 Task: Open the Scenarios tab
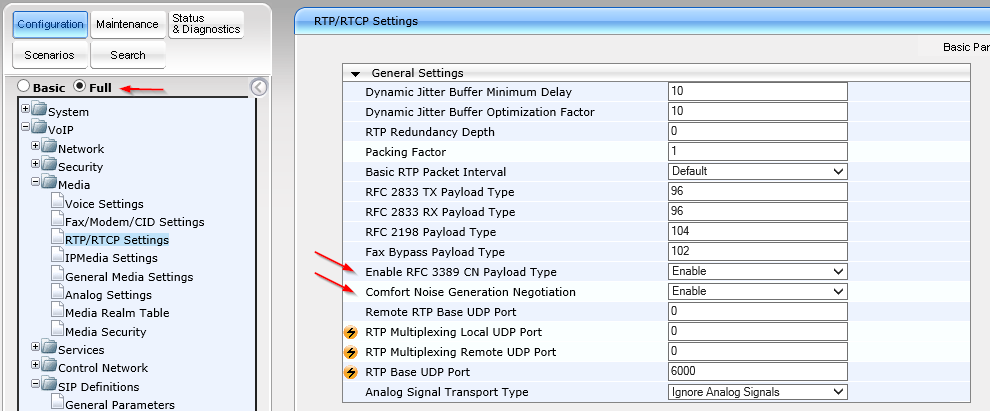click(49, 55)
